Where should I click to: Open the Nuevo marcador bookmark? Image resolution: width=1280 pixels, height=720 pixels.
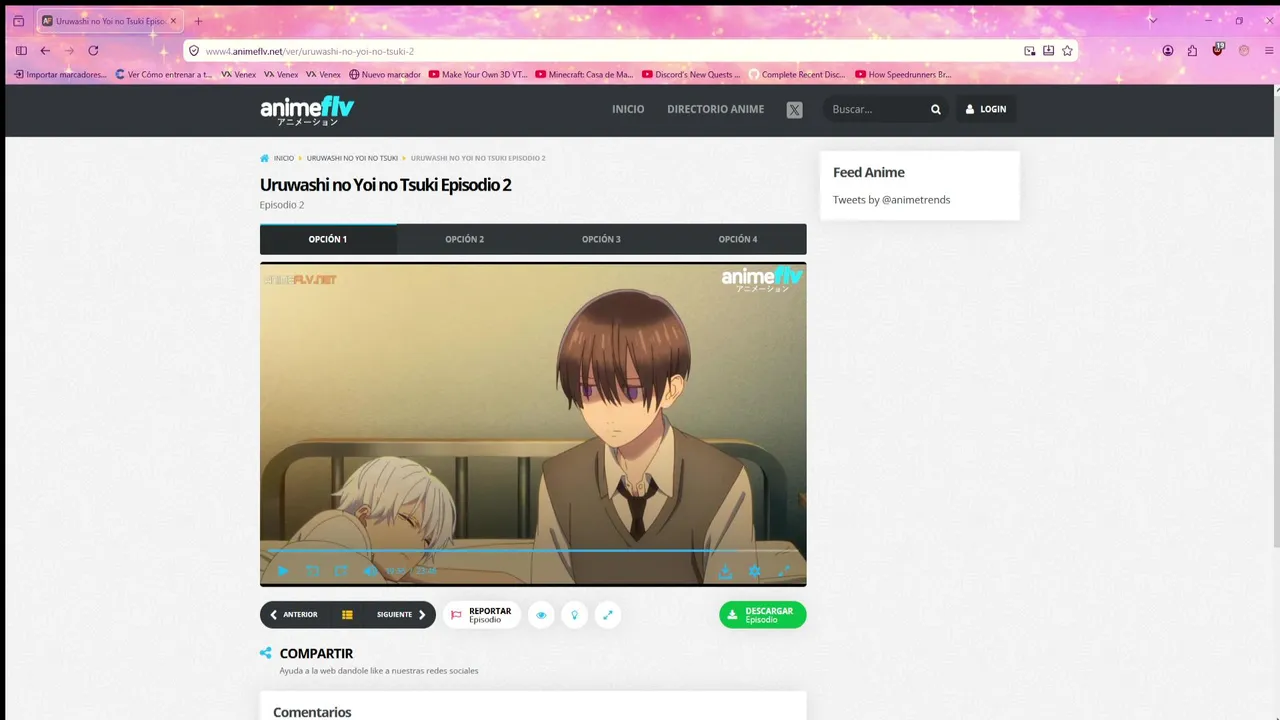click(x=385, y=75)
